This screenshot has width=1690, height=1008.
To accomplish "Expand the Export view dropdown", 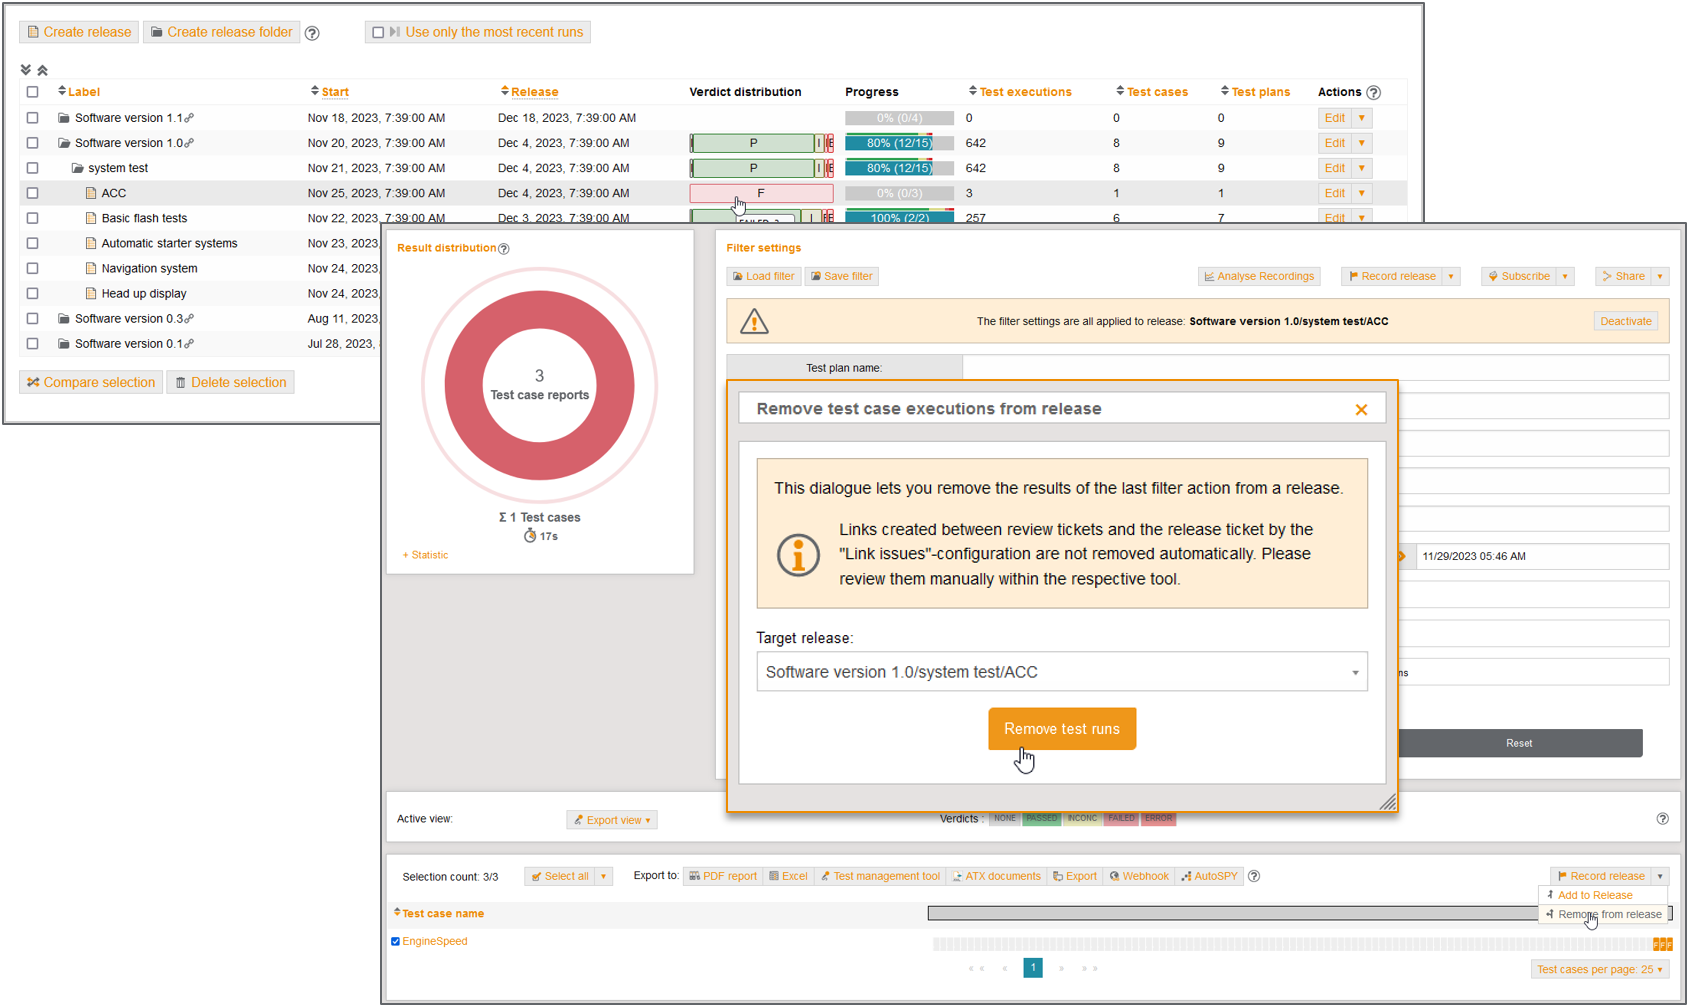I will coord(612,820).
